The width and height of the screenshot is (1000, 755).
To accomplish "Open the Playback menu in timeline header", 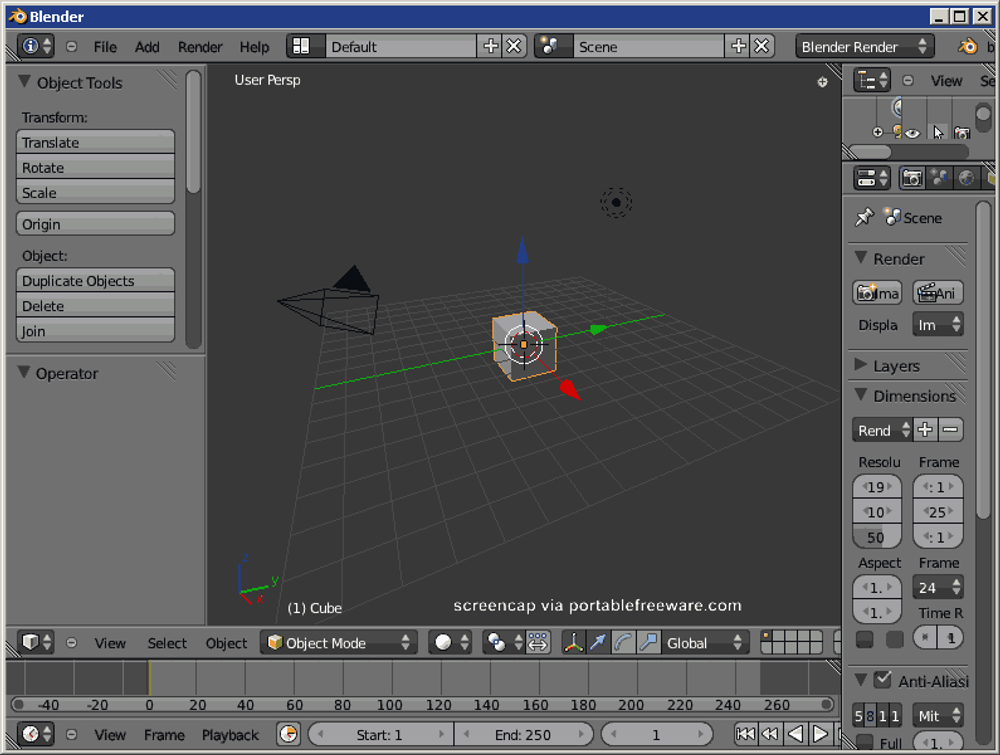I will click(x=230, y=735).
